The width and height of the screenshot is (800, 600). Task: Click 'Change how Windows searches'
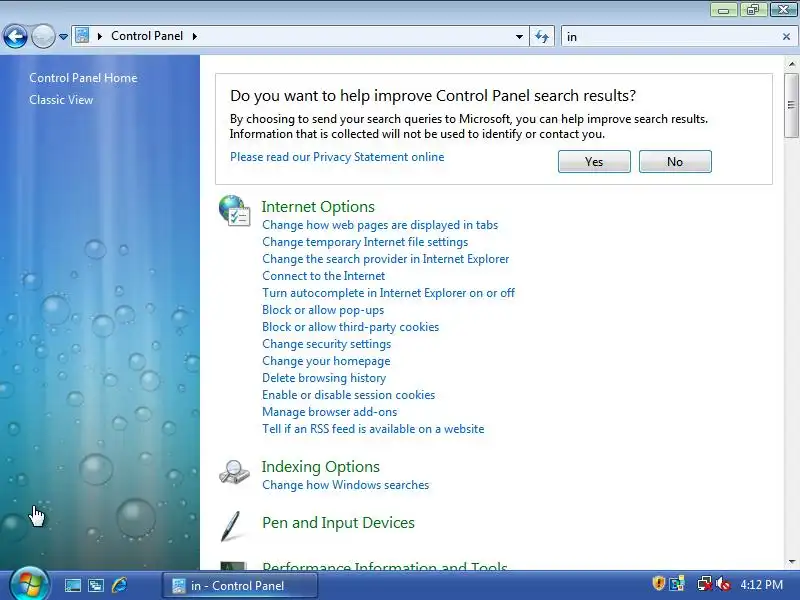[345, 485]
